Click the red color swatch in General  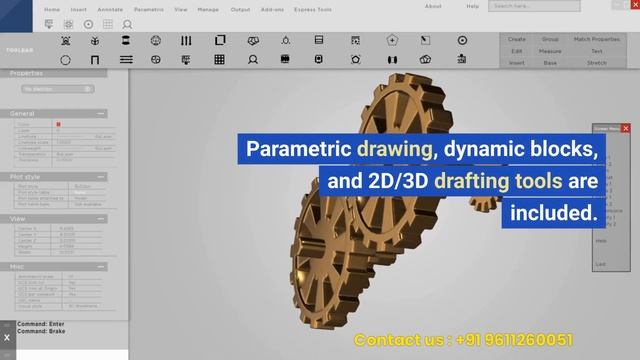pyautogui.click(x=58, y=124)
